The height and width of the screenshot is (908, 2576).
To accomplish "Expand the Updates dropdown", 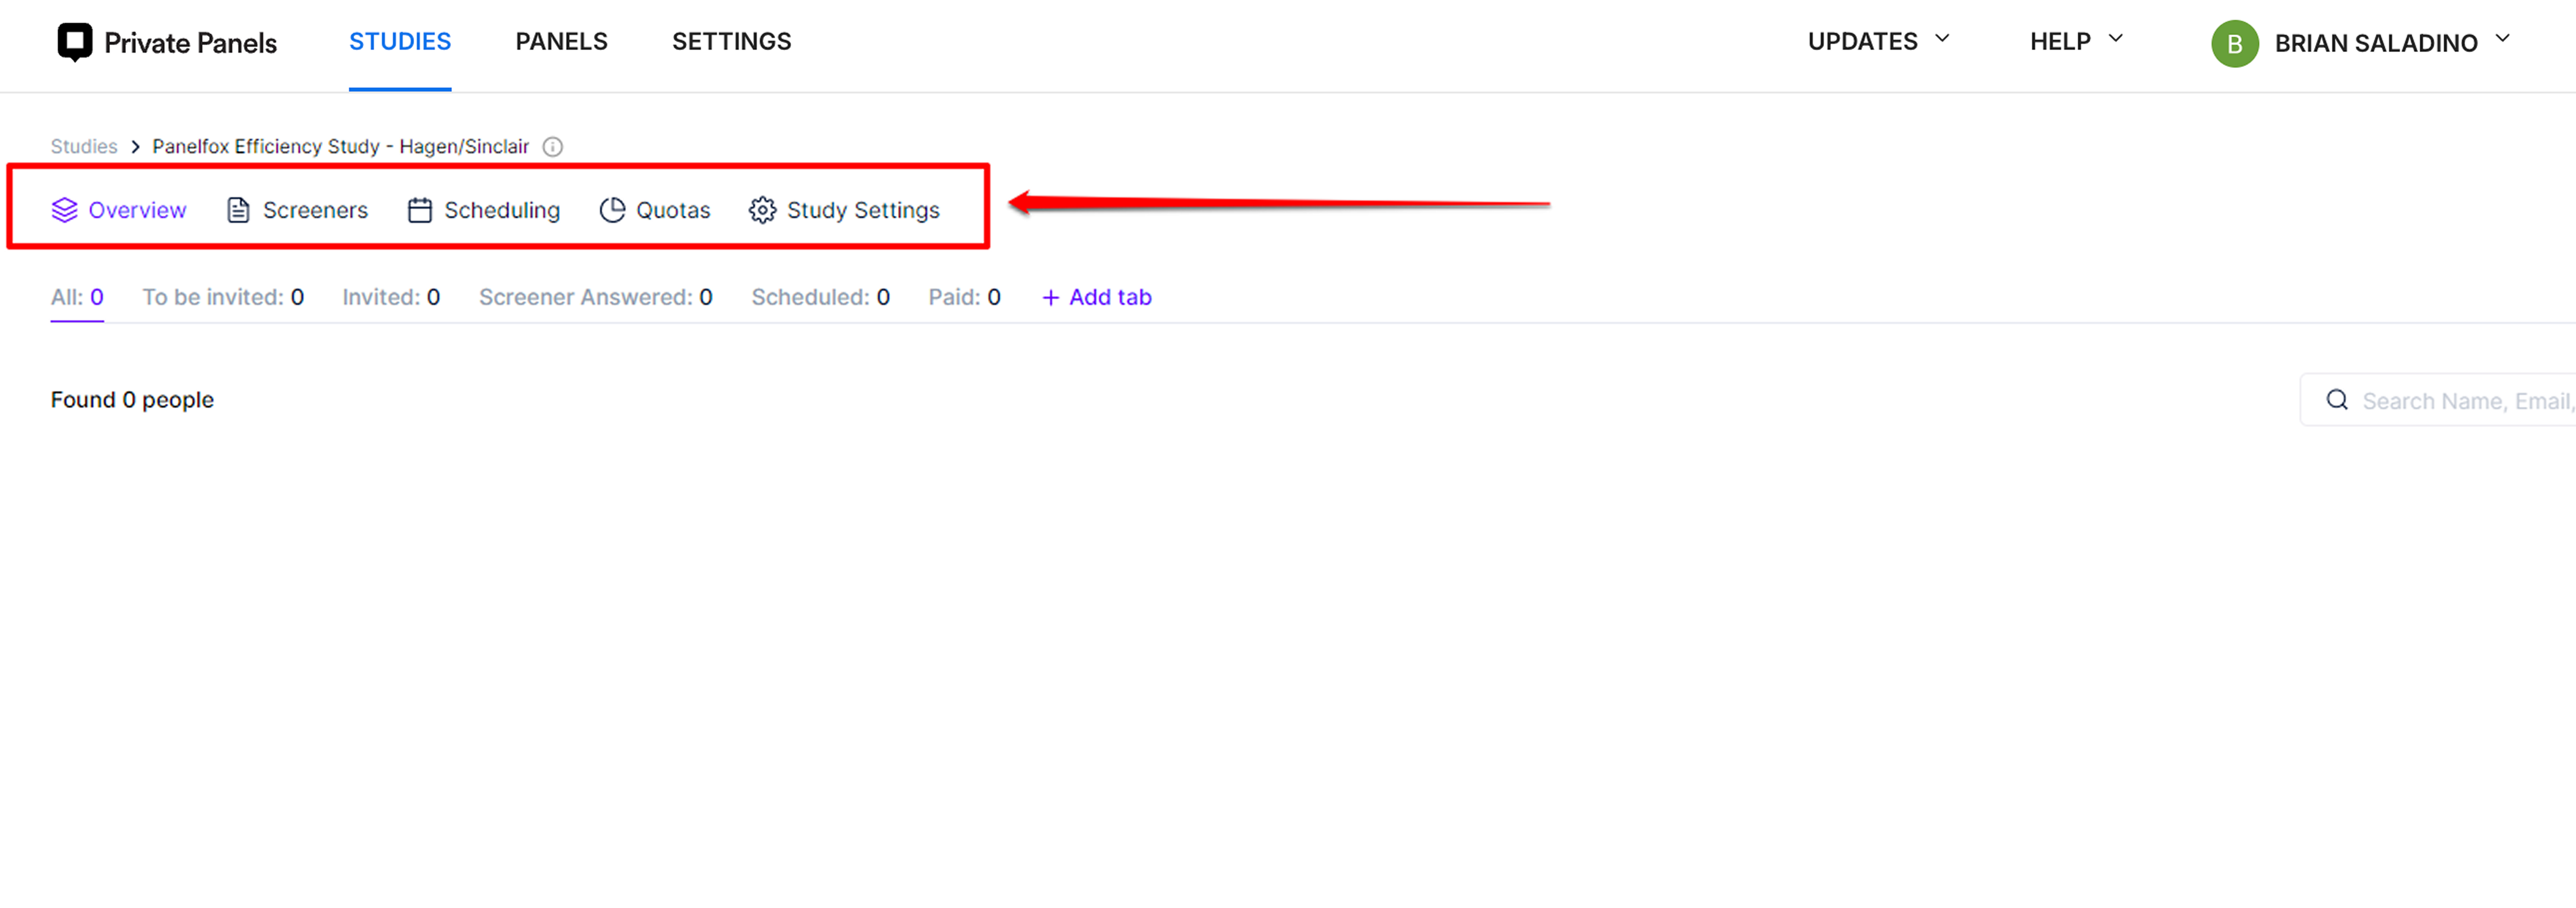I will [1877, 41].
